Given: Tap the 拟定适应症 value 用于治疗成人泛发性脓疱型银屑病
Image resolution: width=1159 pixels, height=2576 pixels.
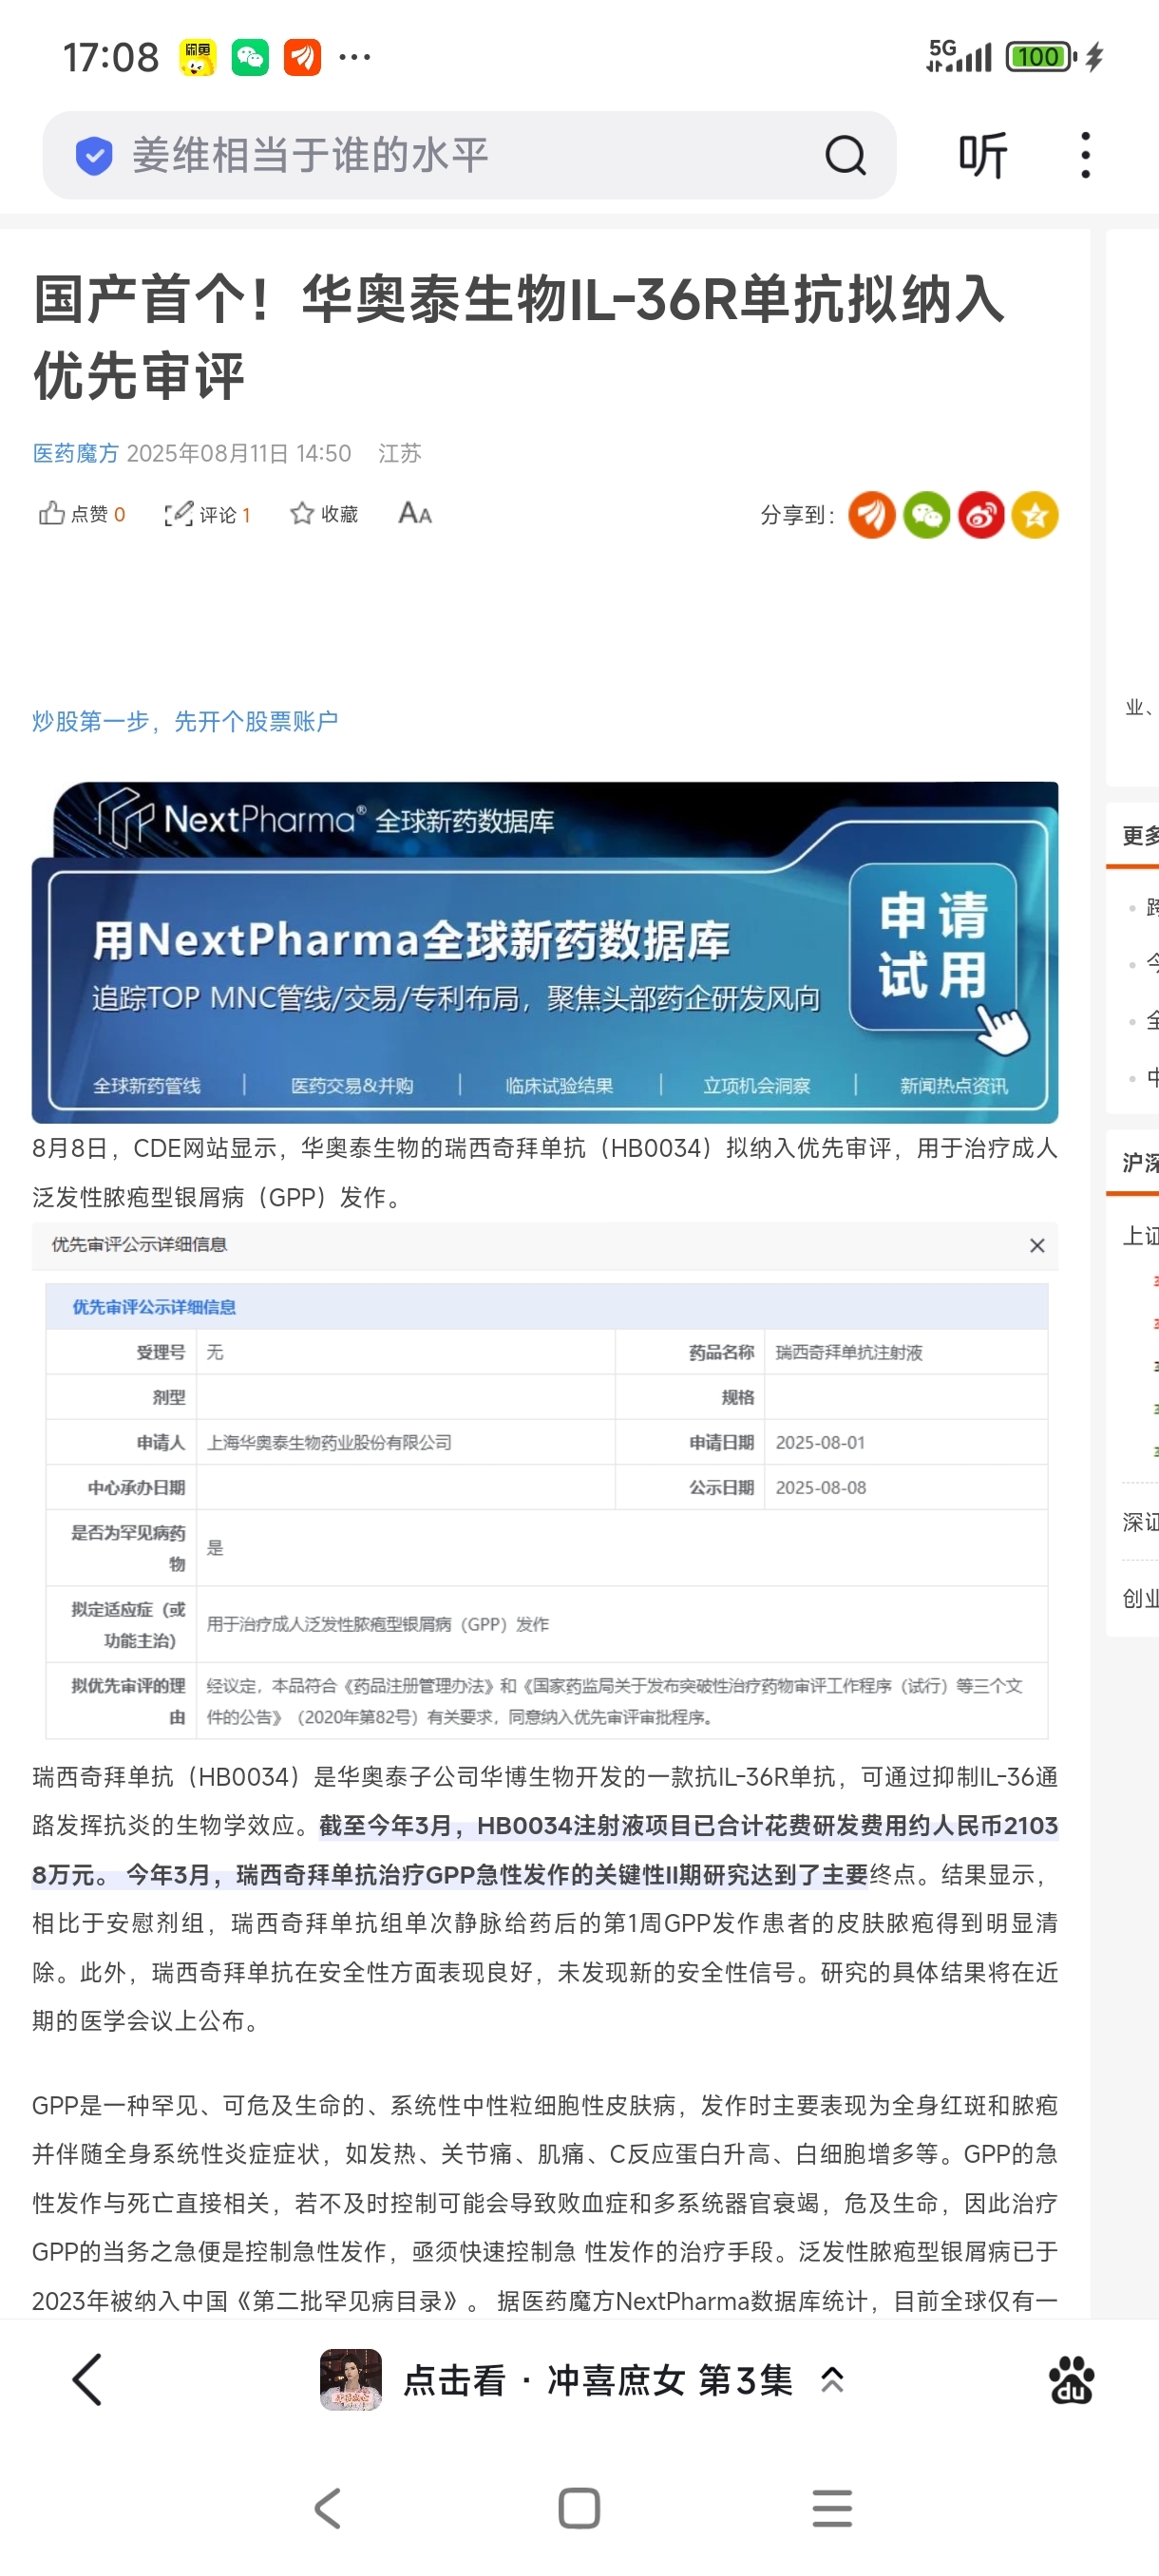Looking at the screenshot, I should pyautogui.click(x=377, y=1624).
